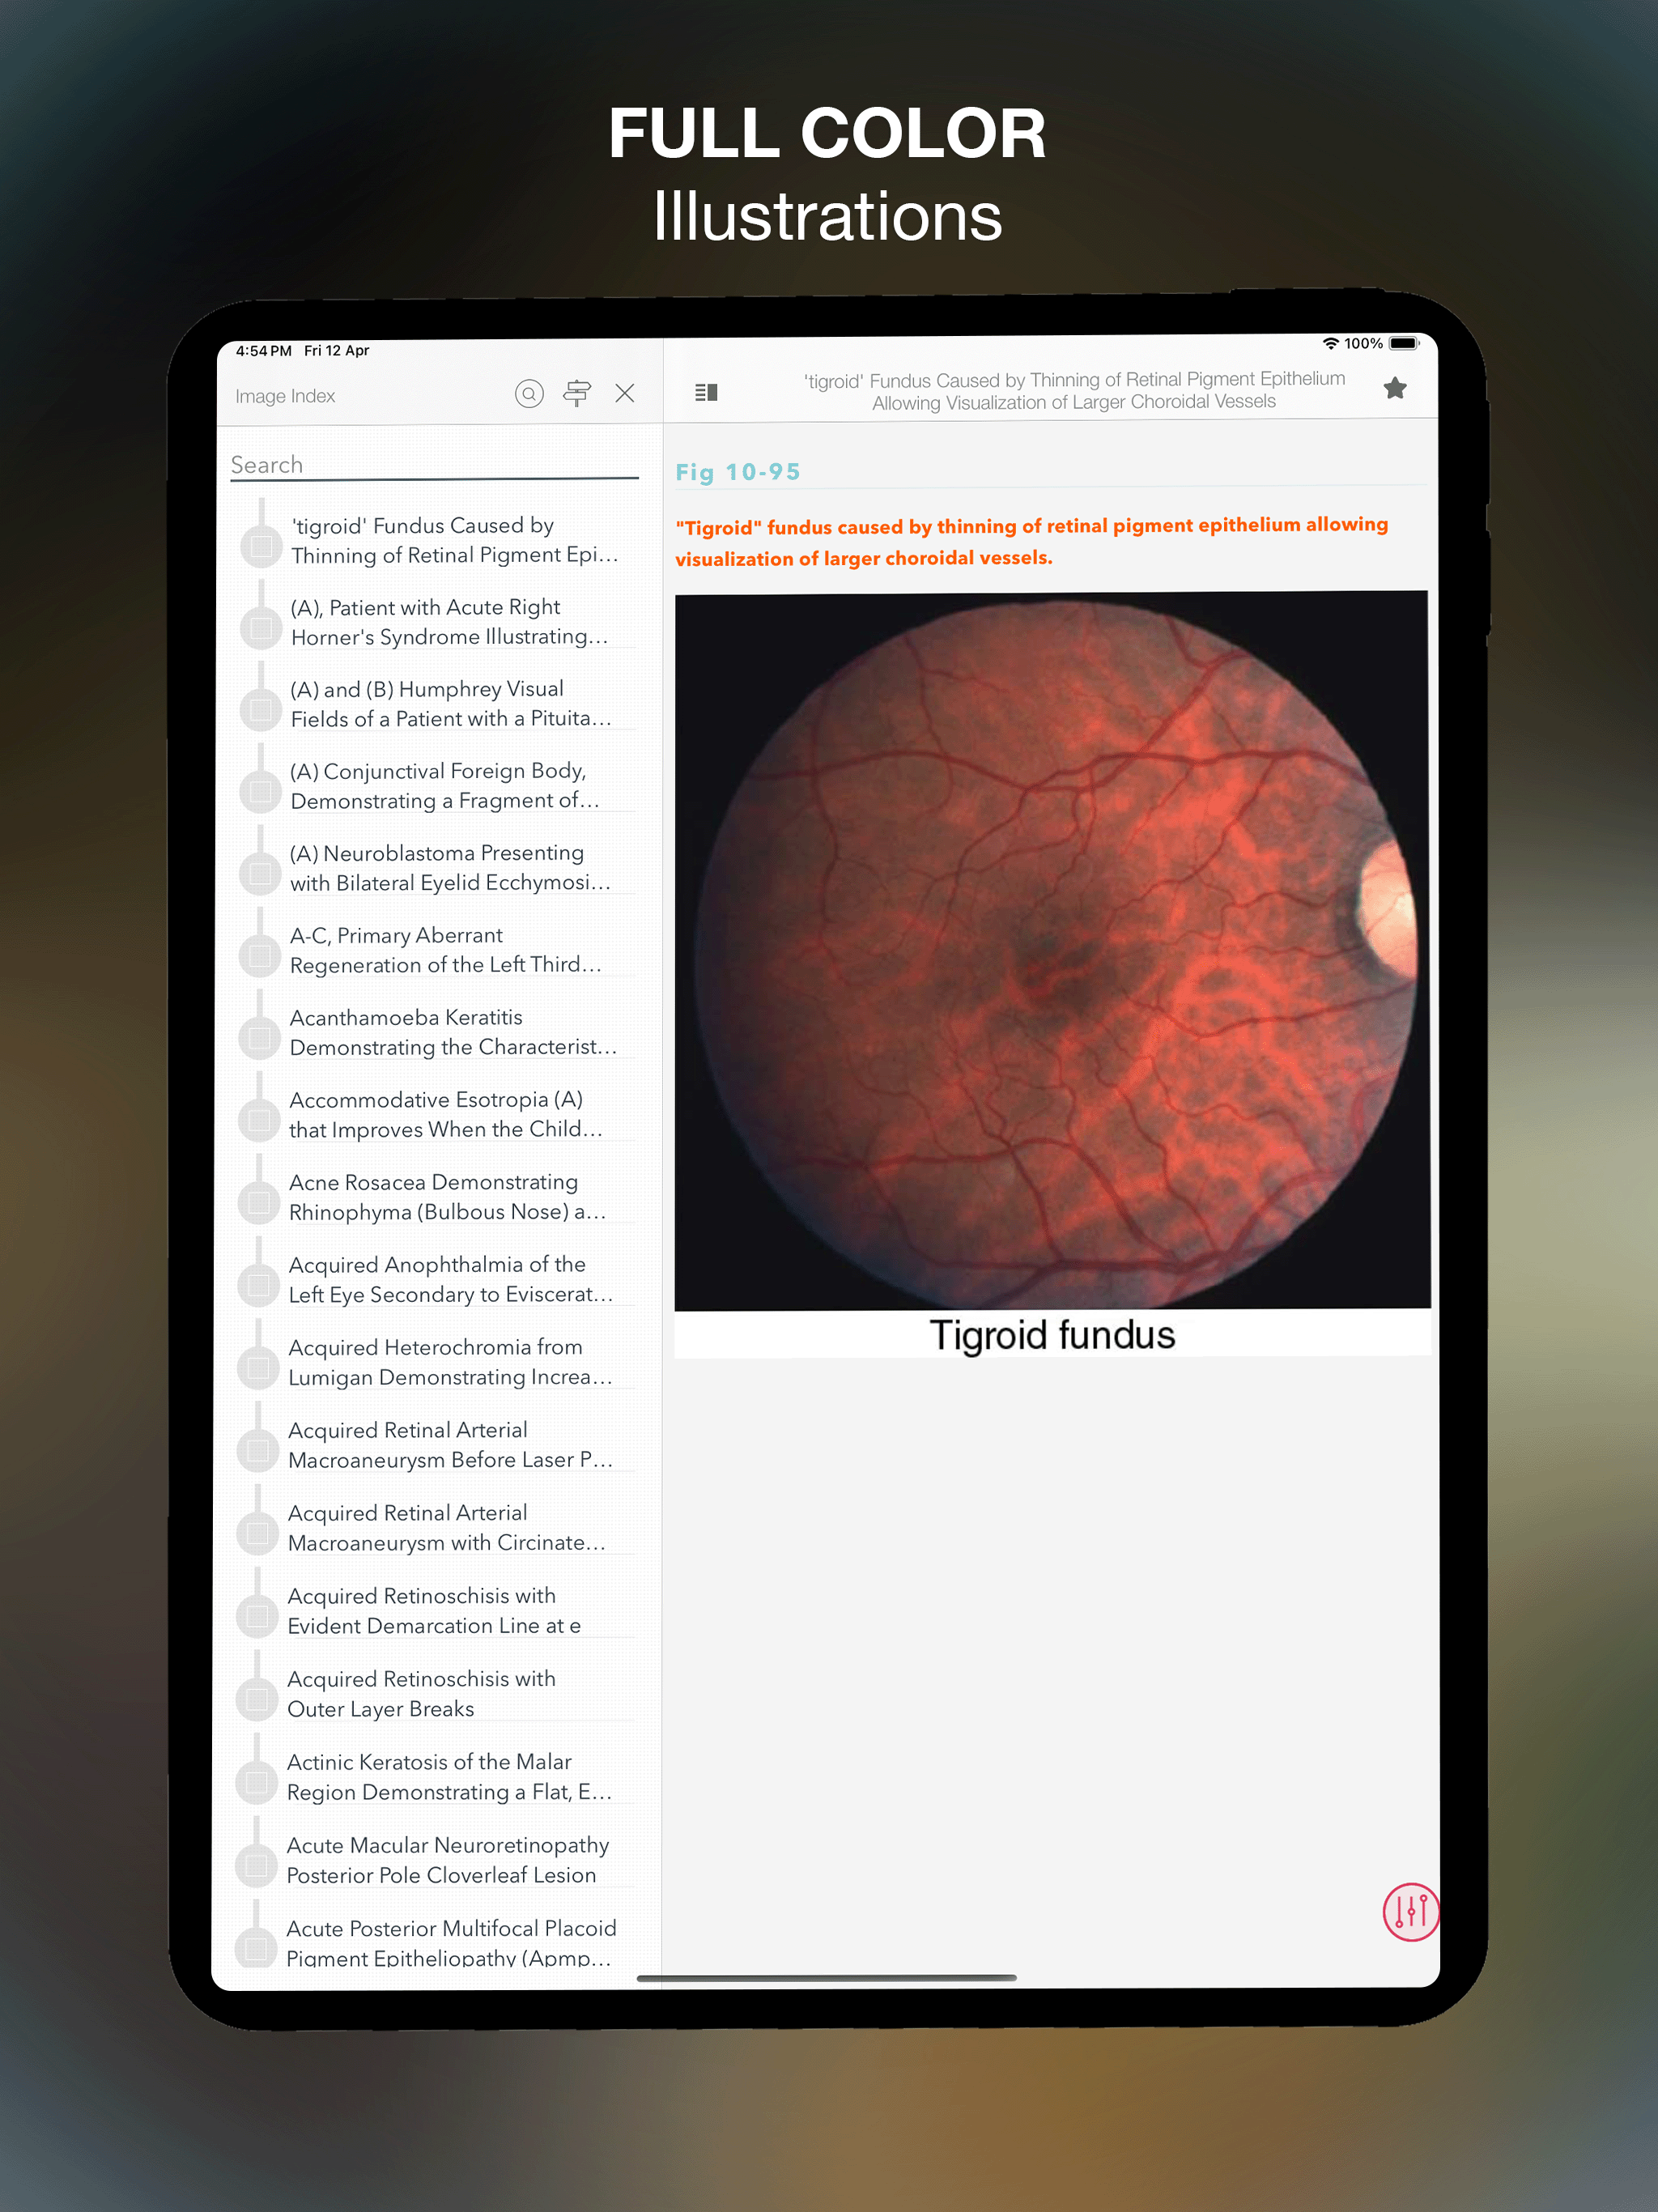
Task: Close the Image Index panel
Action: coord(625,393)
